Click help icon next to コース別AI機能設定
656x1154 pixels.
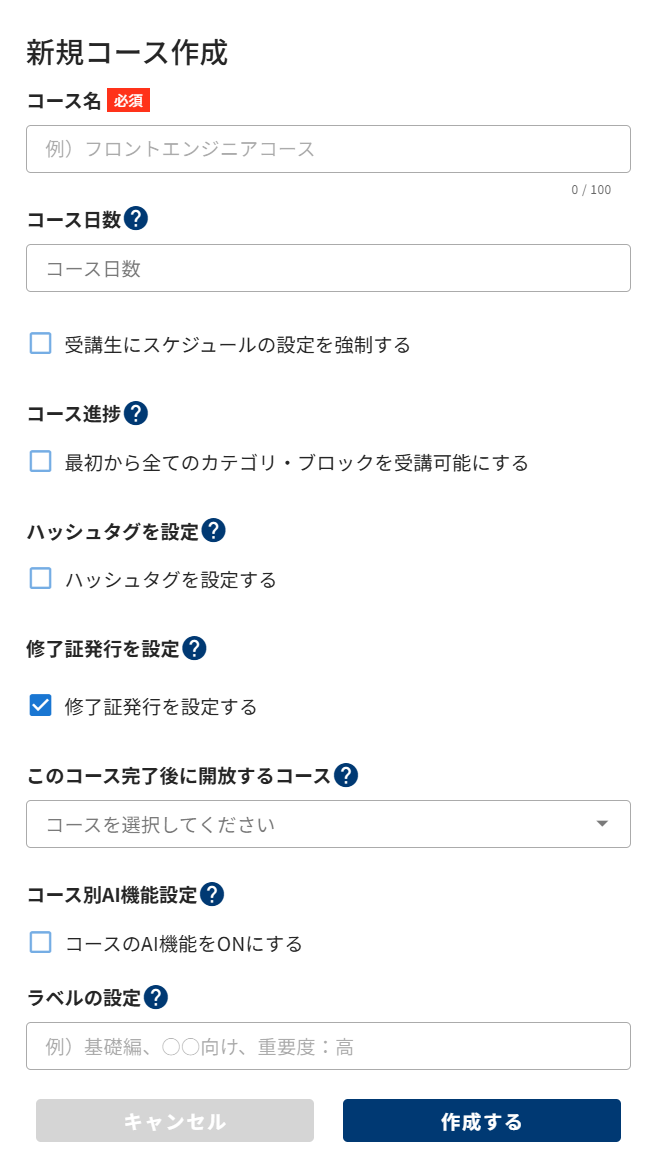pos(212,894)
